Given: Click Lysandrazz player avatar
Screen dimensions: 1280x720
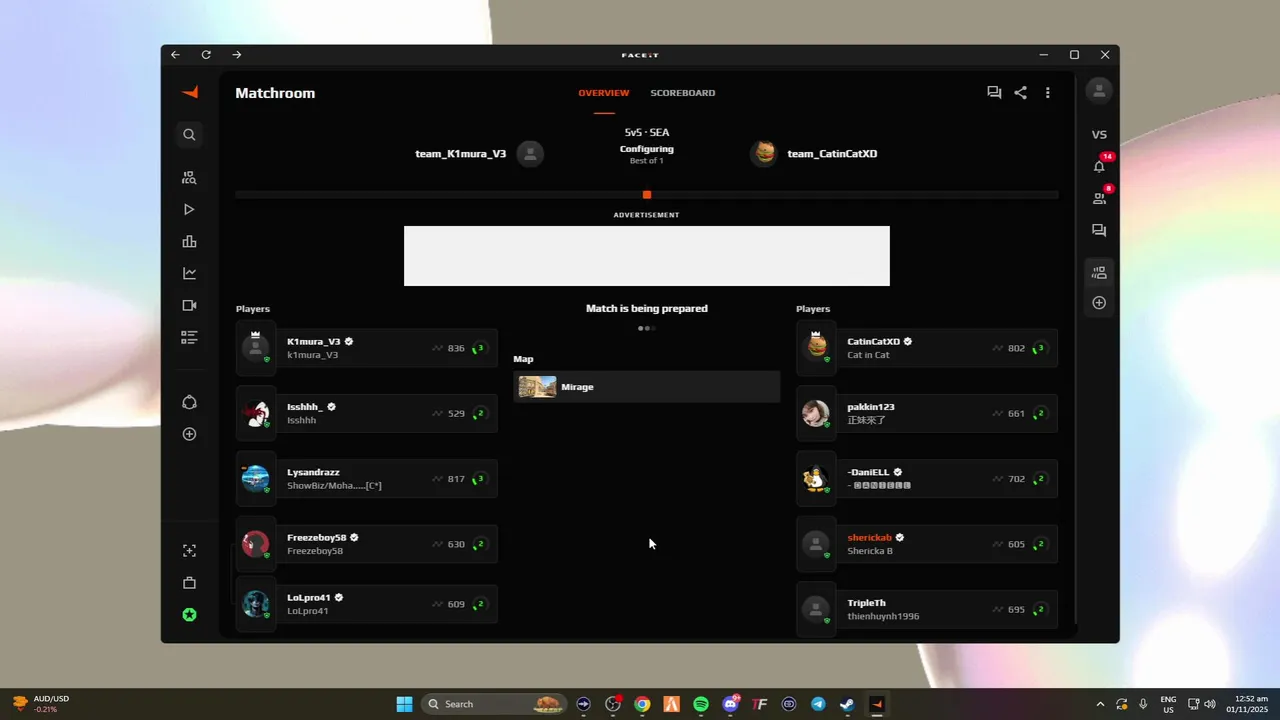Looking at the screenshot, I should [x=256, y=479].
